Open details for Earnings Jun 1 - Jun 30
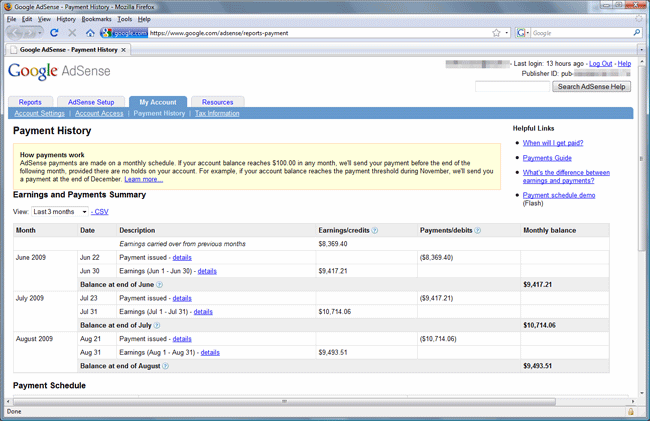 pyautogui.click(x=207, y=271)
